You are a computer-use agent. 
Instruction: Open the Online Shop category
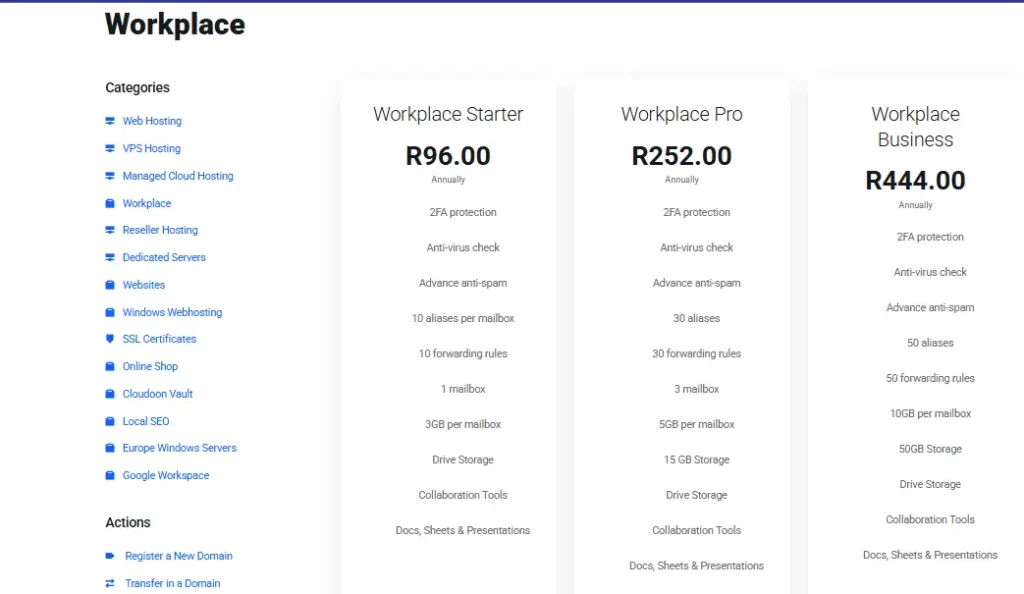point(149,366)
